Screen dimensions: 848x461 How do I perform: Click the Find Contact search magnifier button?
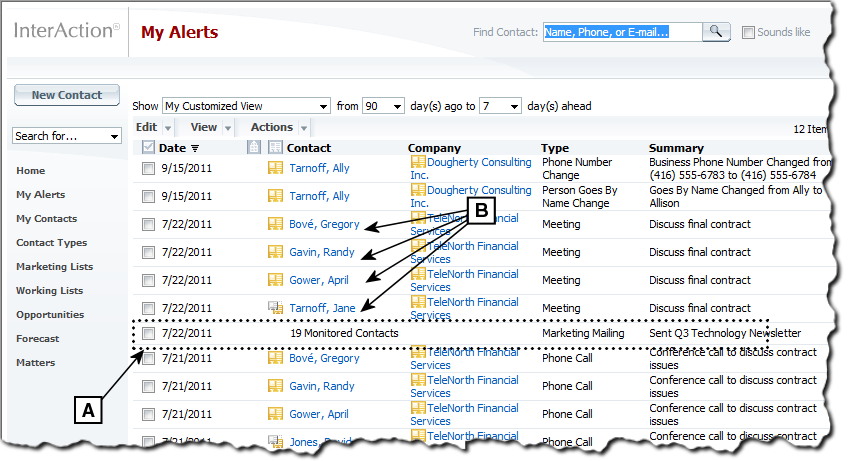point(716,32)
